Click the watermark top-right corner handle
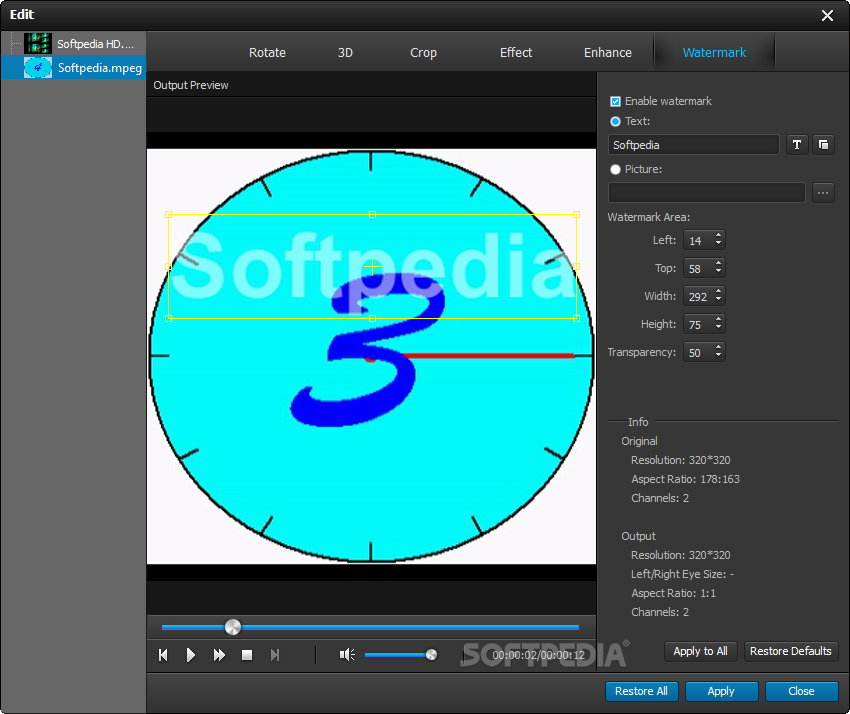This screenshot has width=850, height=714. tap(576, 215)
